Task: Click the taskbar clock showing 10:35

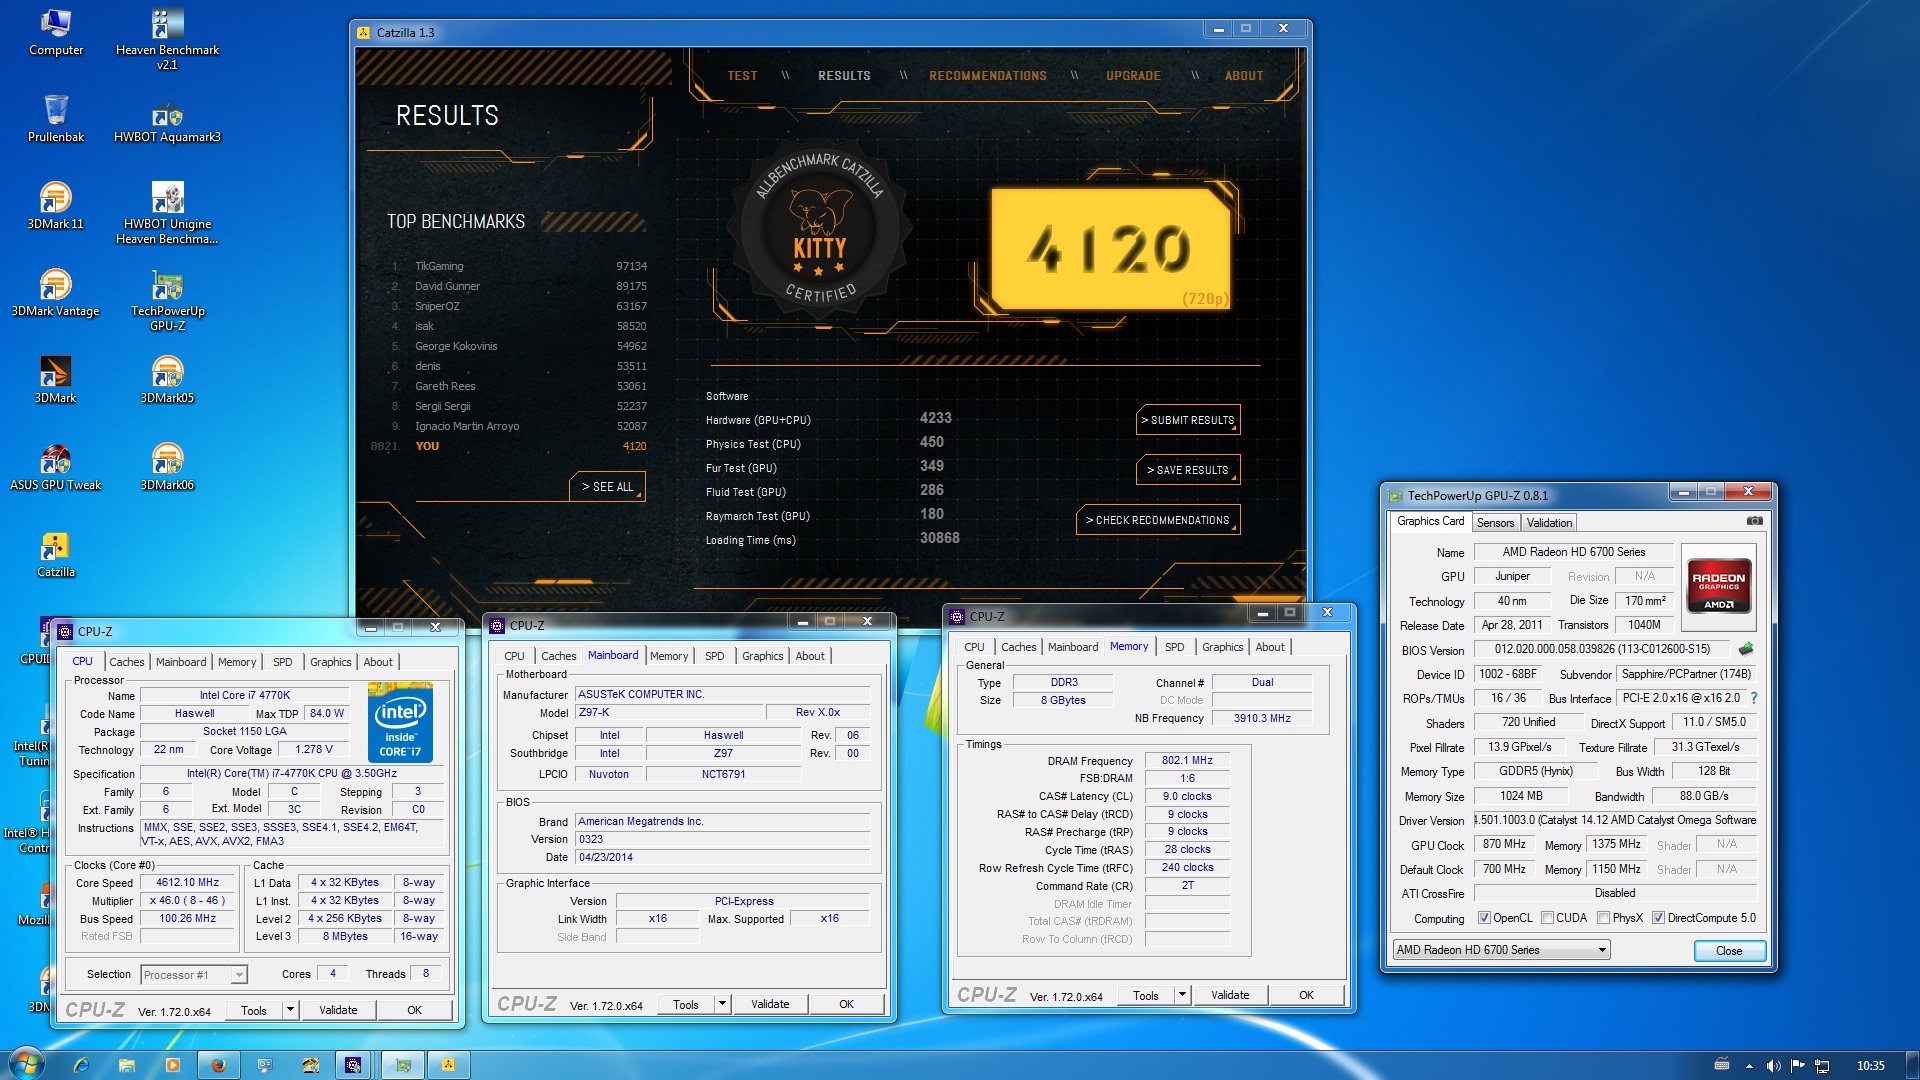Action: click(x=1869, y=1066)
